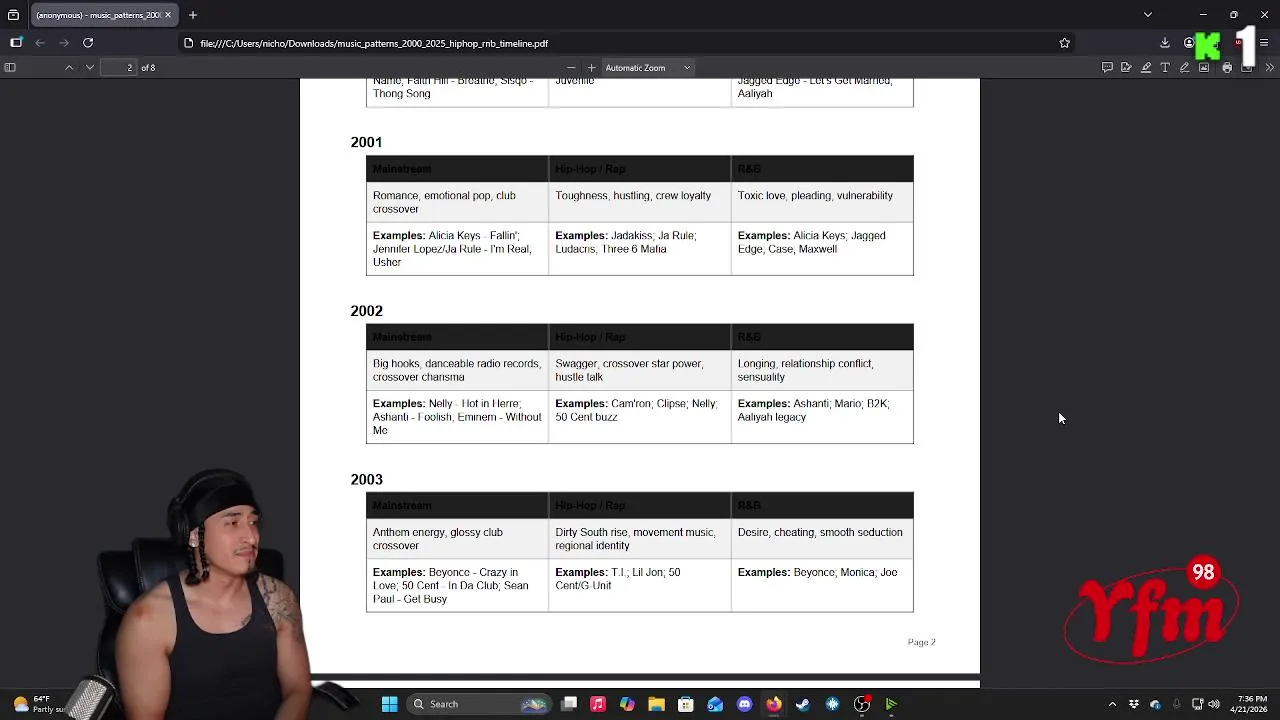Go to next PDF page arrow
The height and width of the screenshot is (720, 1280).
90,68
